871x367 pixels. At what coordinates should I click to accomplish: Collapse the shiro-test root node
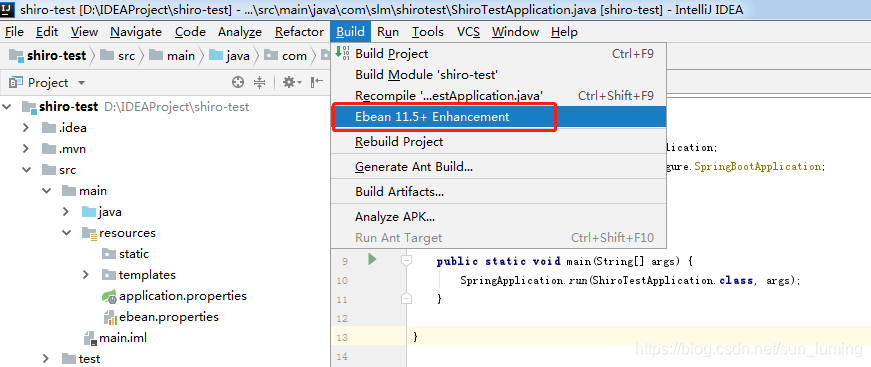[x=7, y=107]
